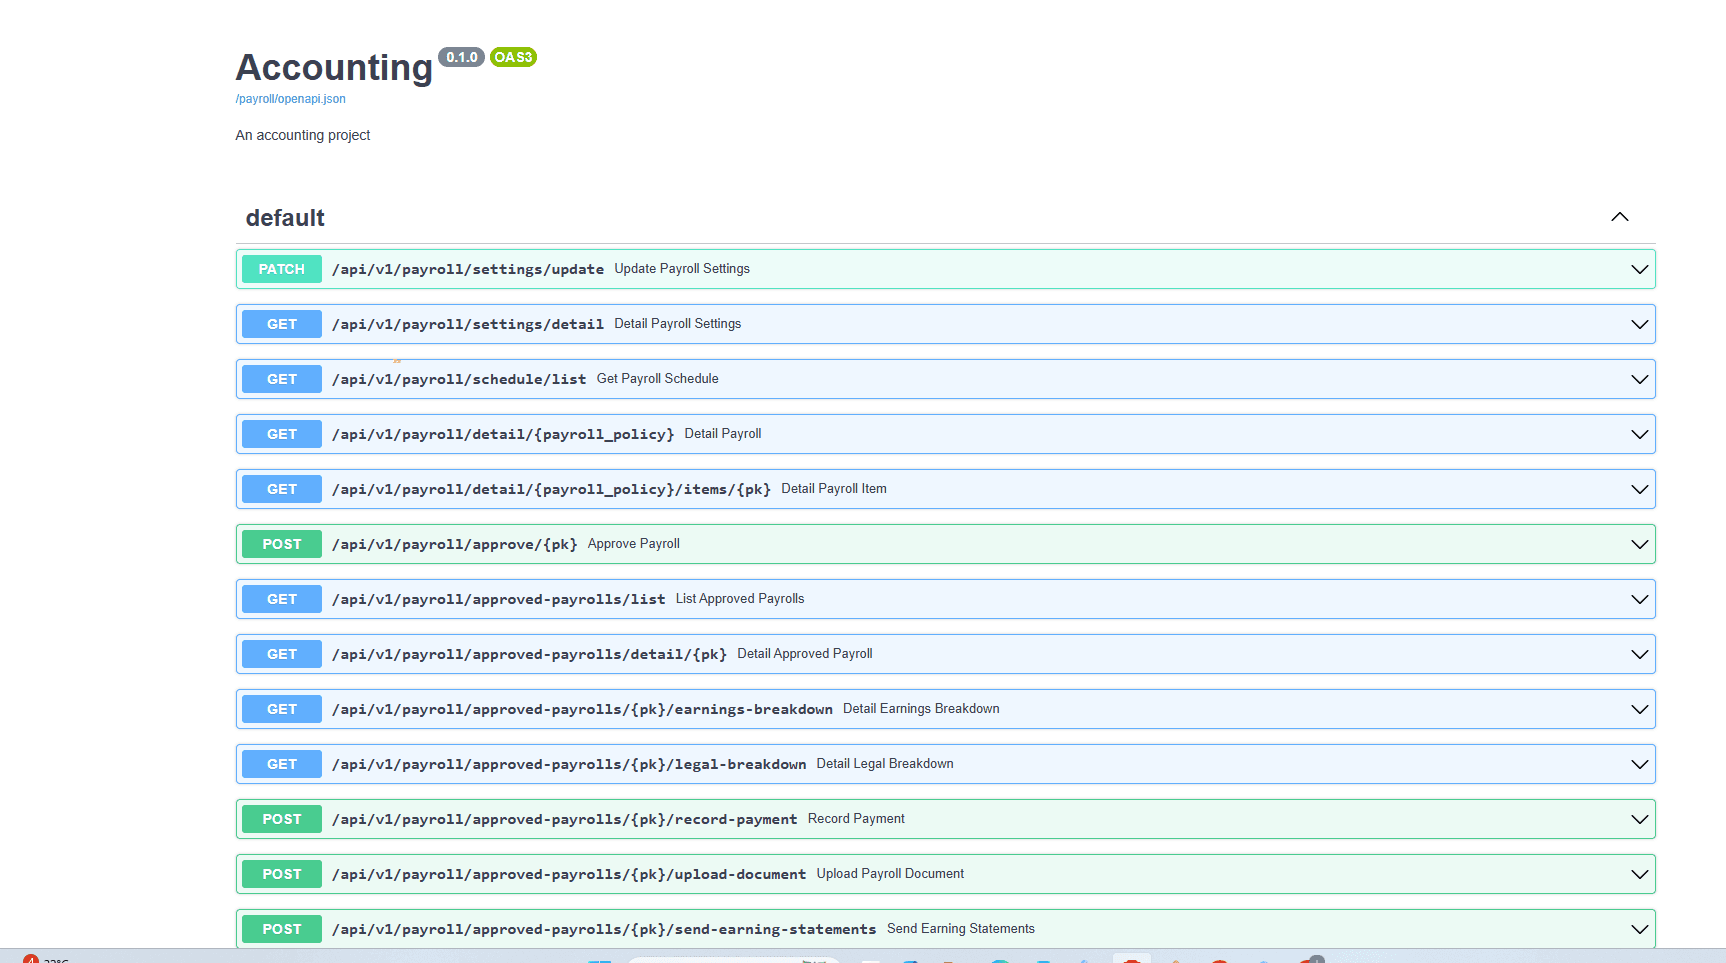Click the 0.1.0 version badge
Viewport: 1726px width, 963px height.
click(x=461, y=58)
